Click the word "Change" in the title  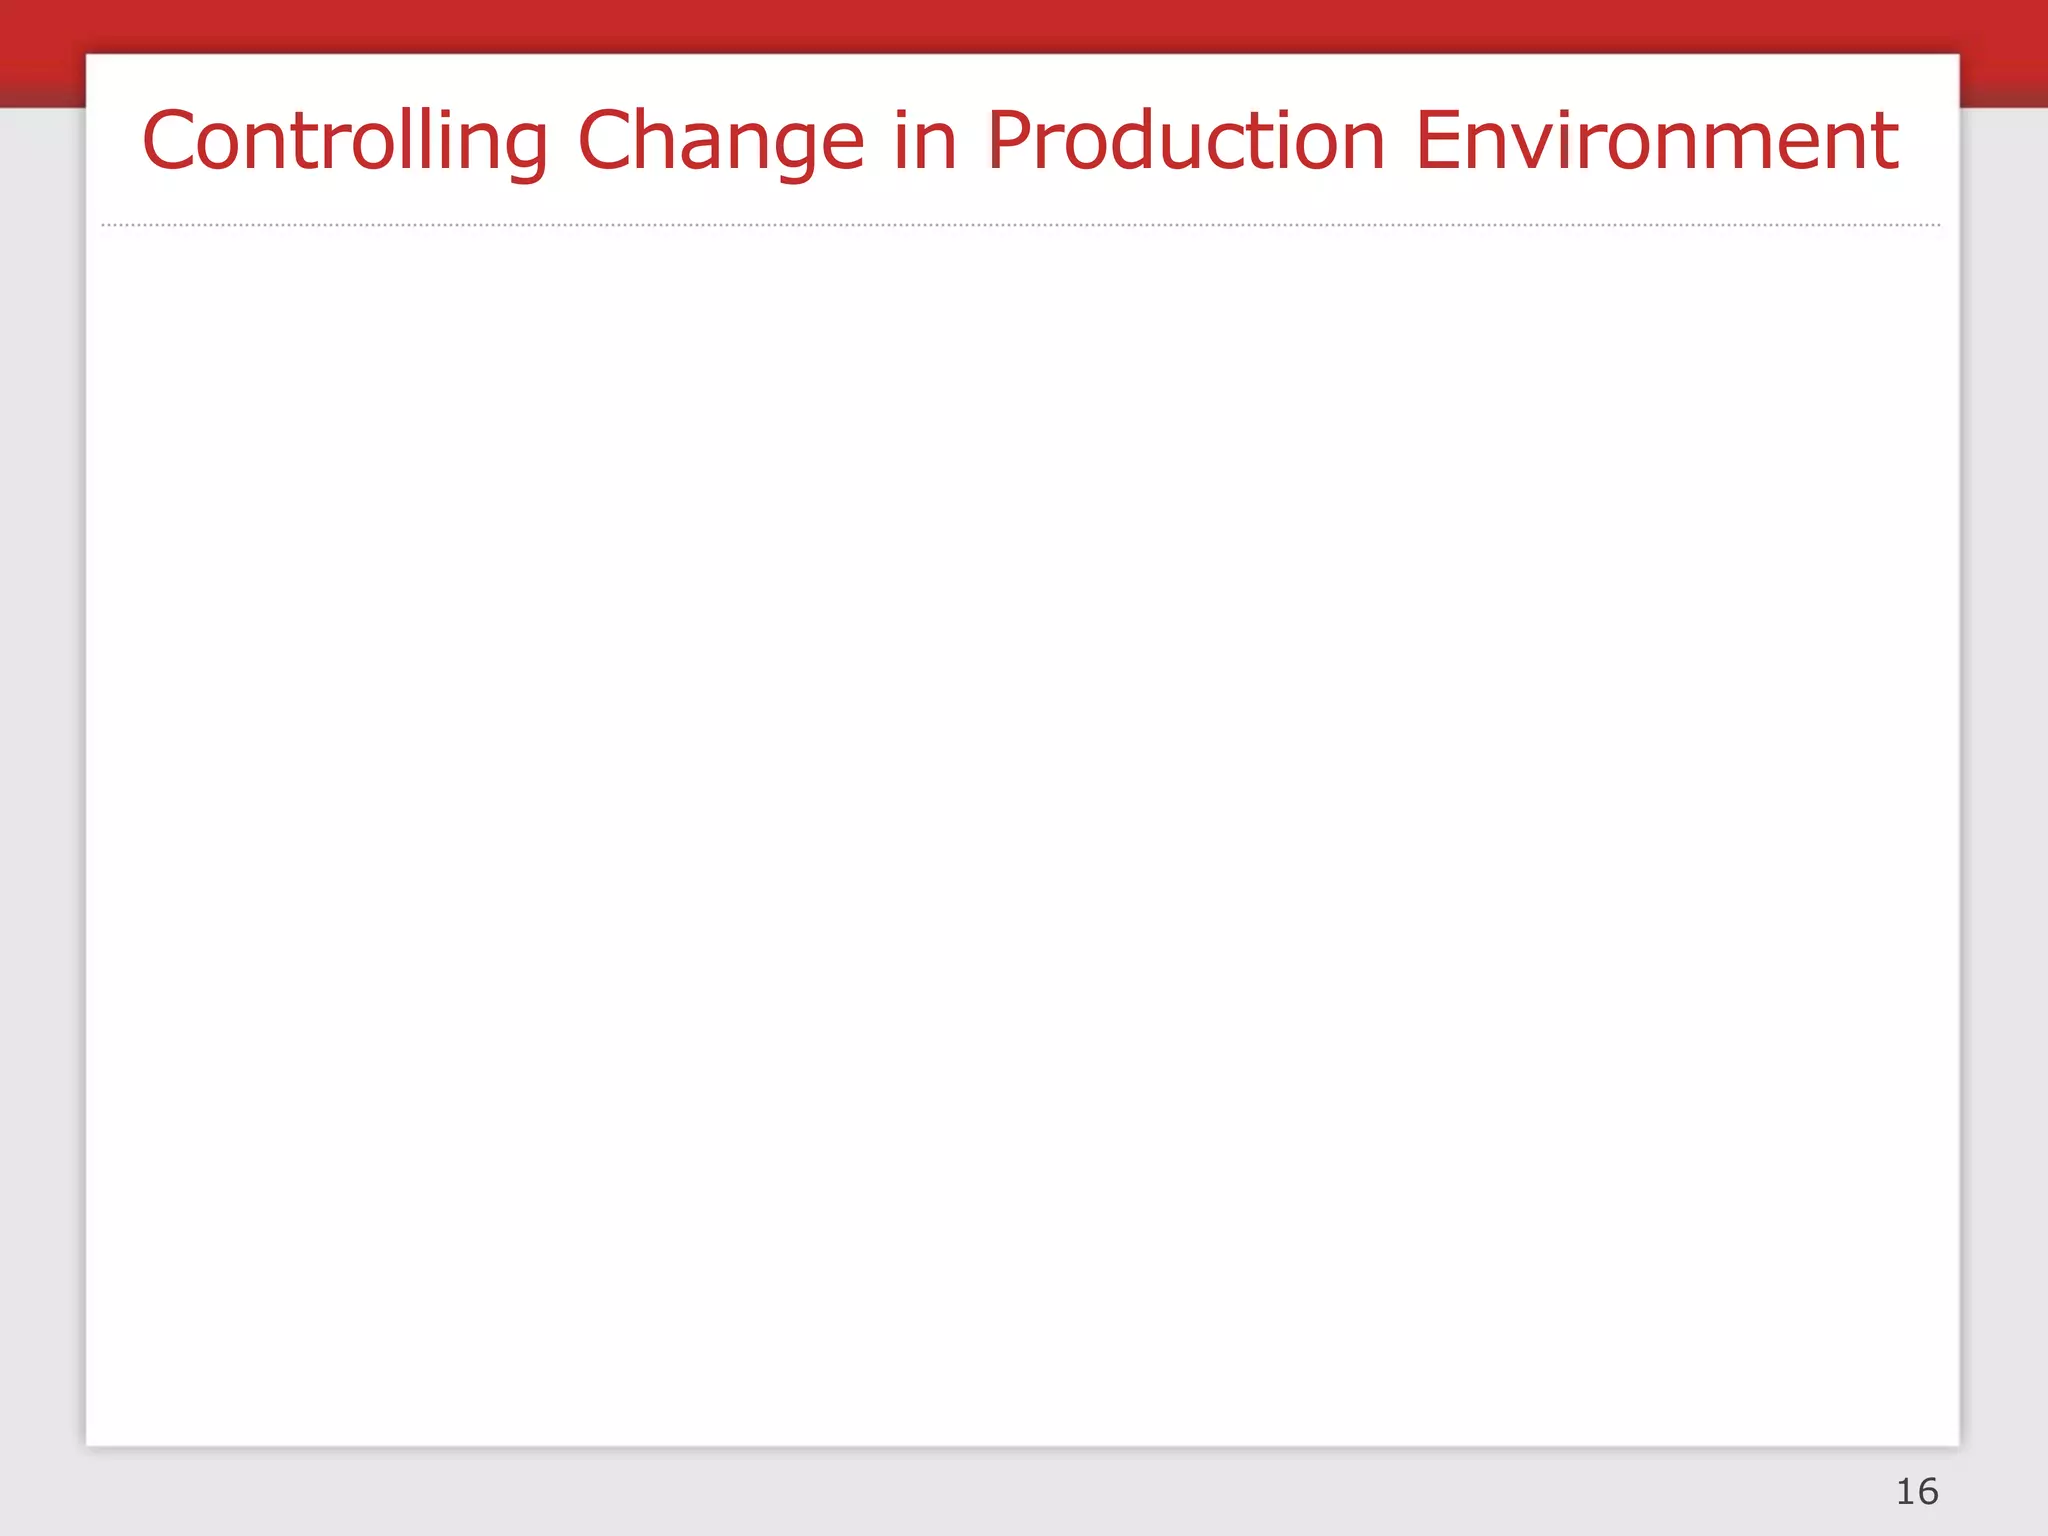coord(720,141)
